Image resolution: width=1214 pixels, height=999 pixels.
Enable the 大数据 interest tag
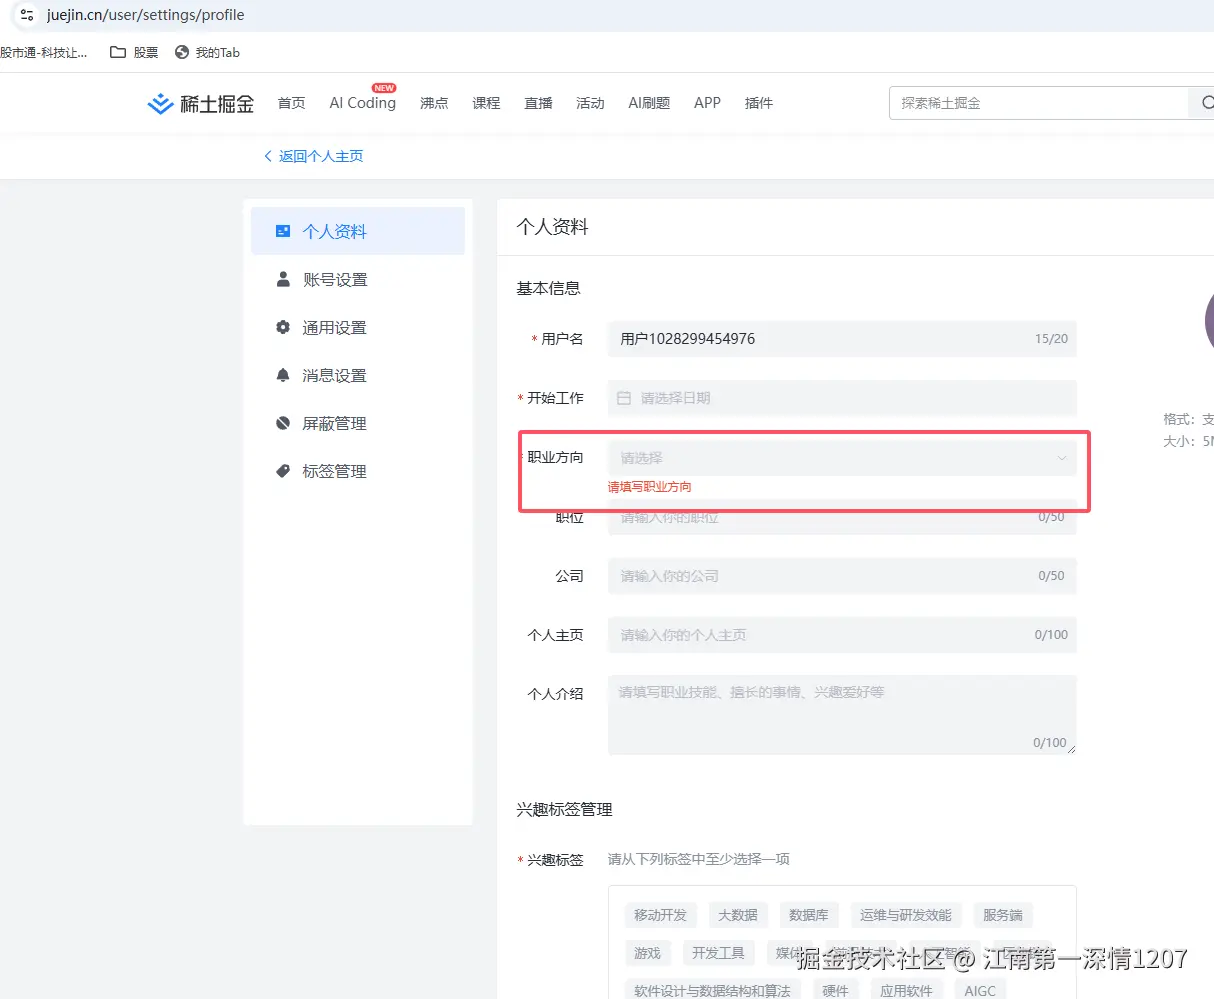click(x=738, y=914)
